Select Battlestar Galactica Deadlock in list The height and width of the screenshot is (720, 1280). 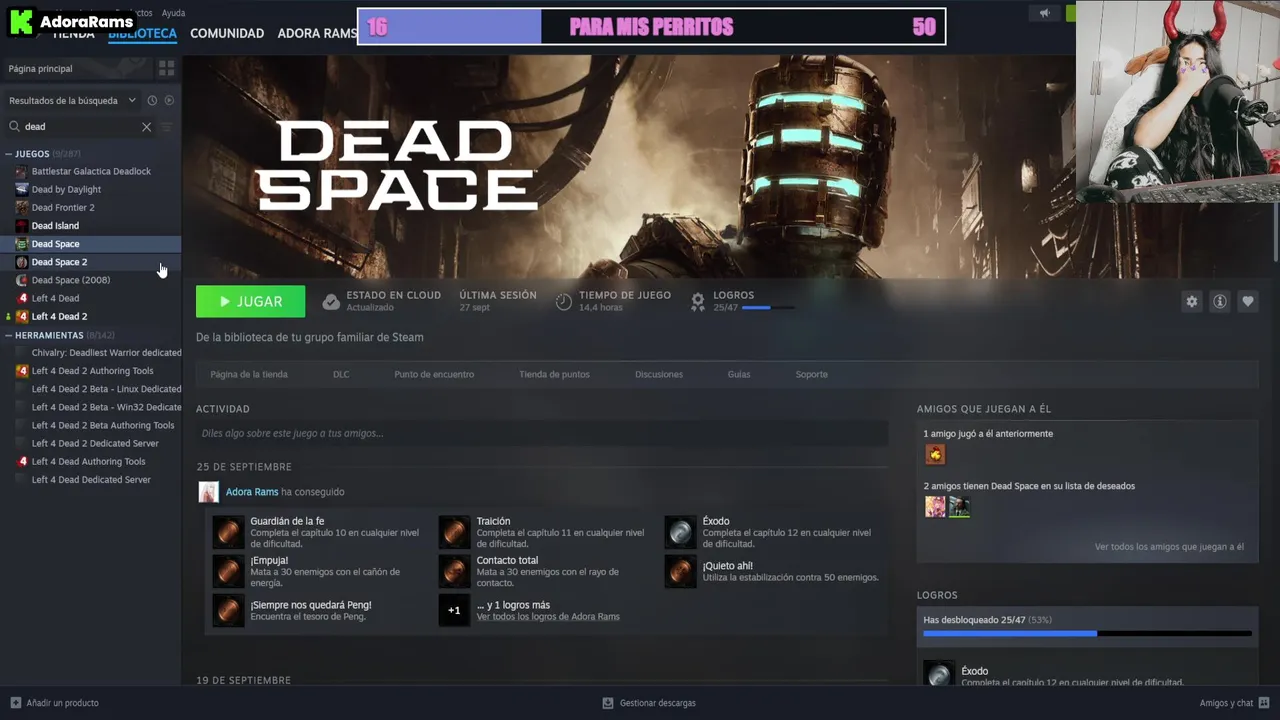[x=91, y=171]
